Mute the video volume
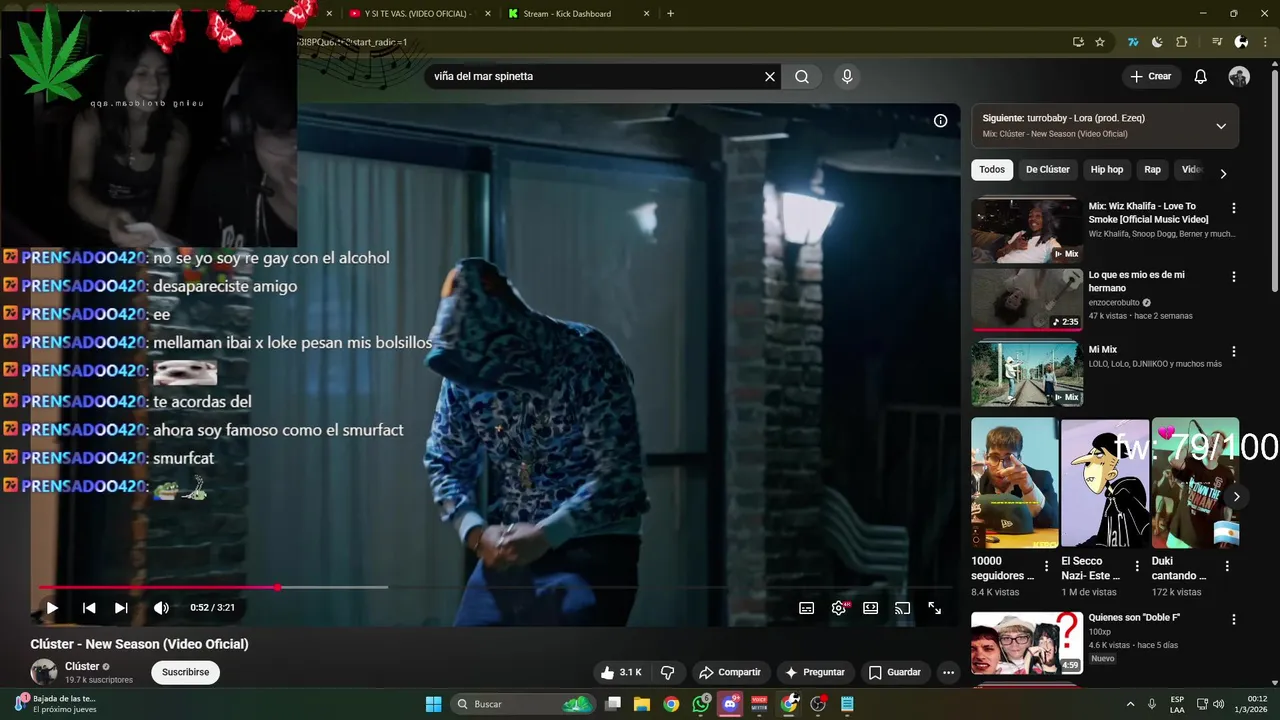The width and height of the screenshot is (1280, 720). coord(161,607)
